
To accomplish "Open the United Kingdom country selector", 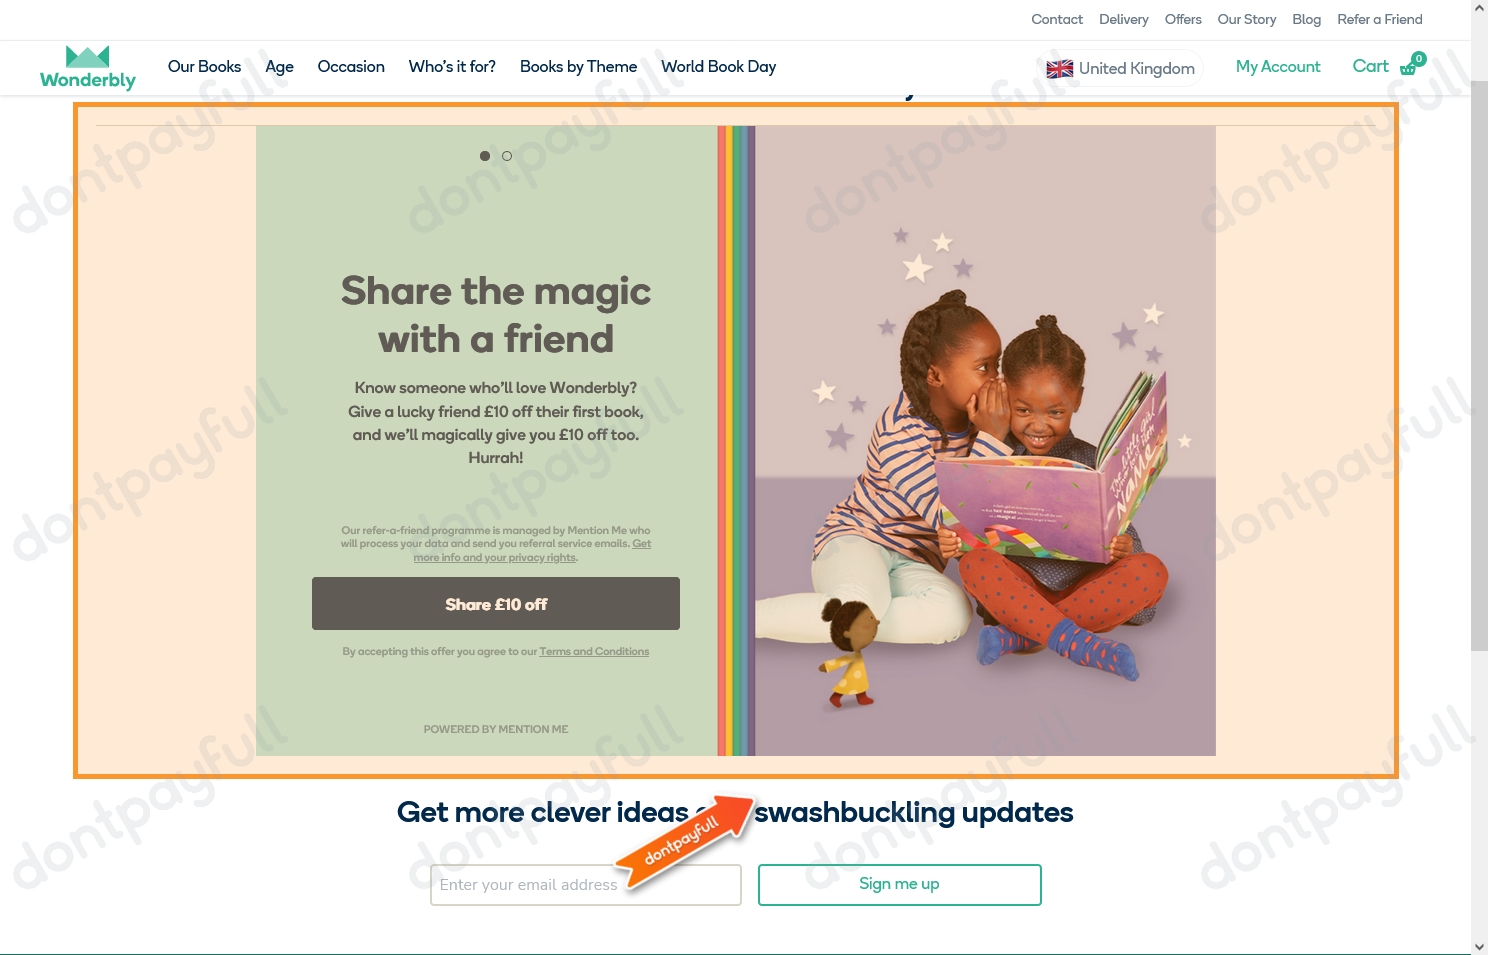I will tap(1121, 68).
